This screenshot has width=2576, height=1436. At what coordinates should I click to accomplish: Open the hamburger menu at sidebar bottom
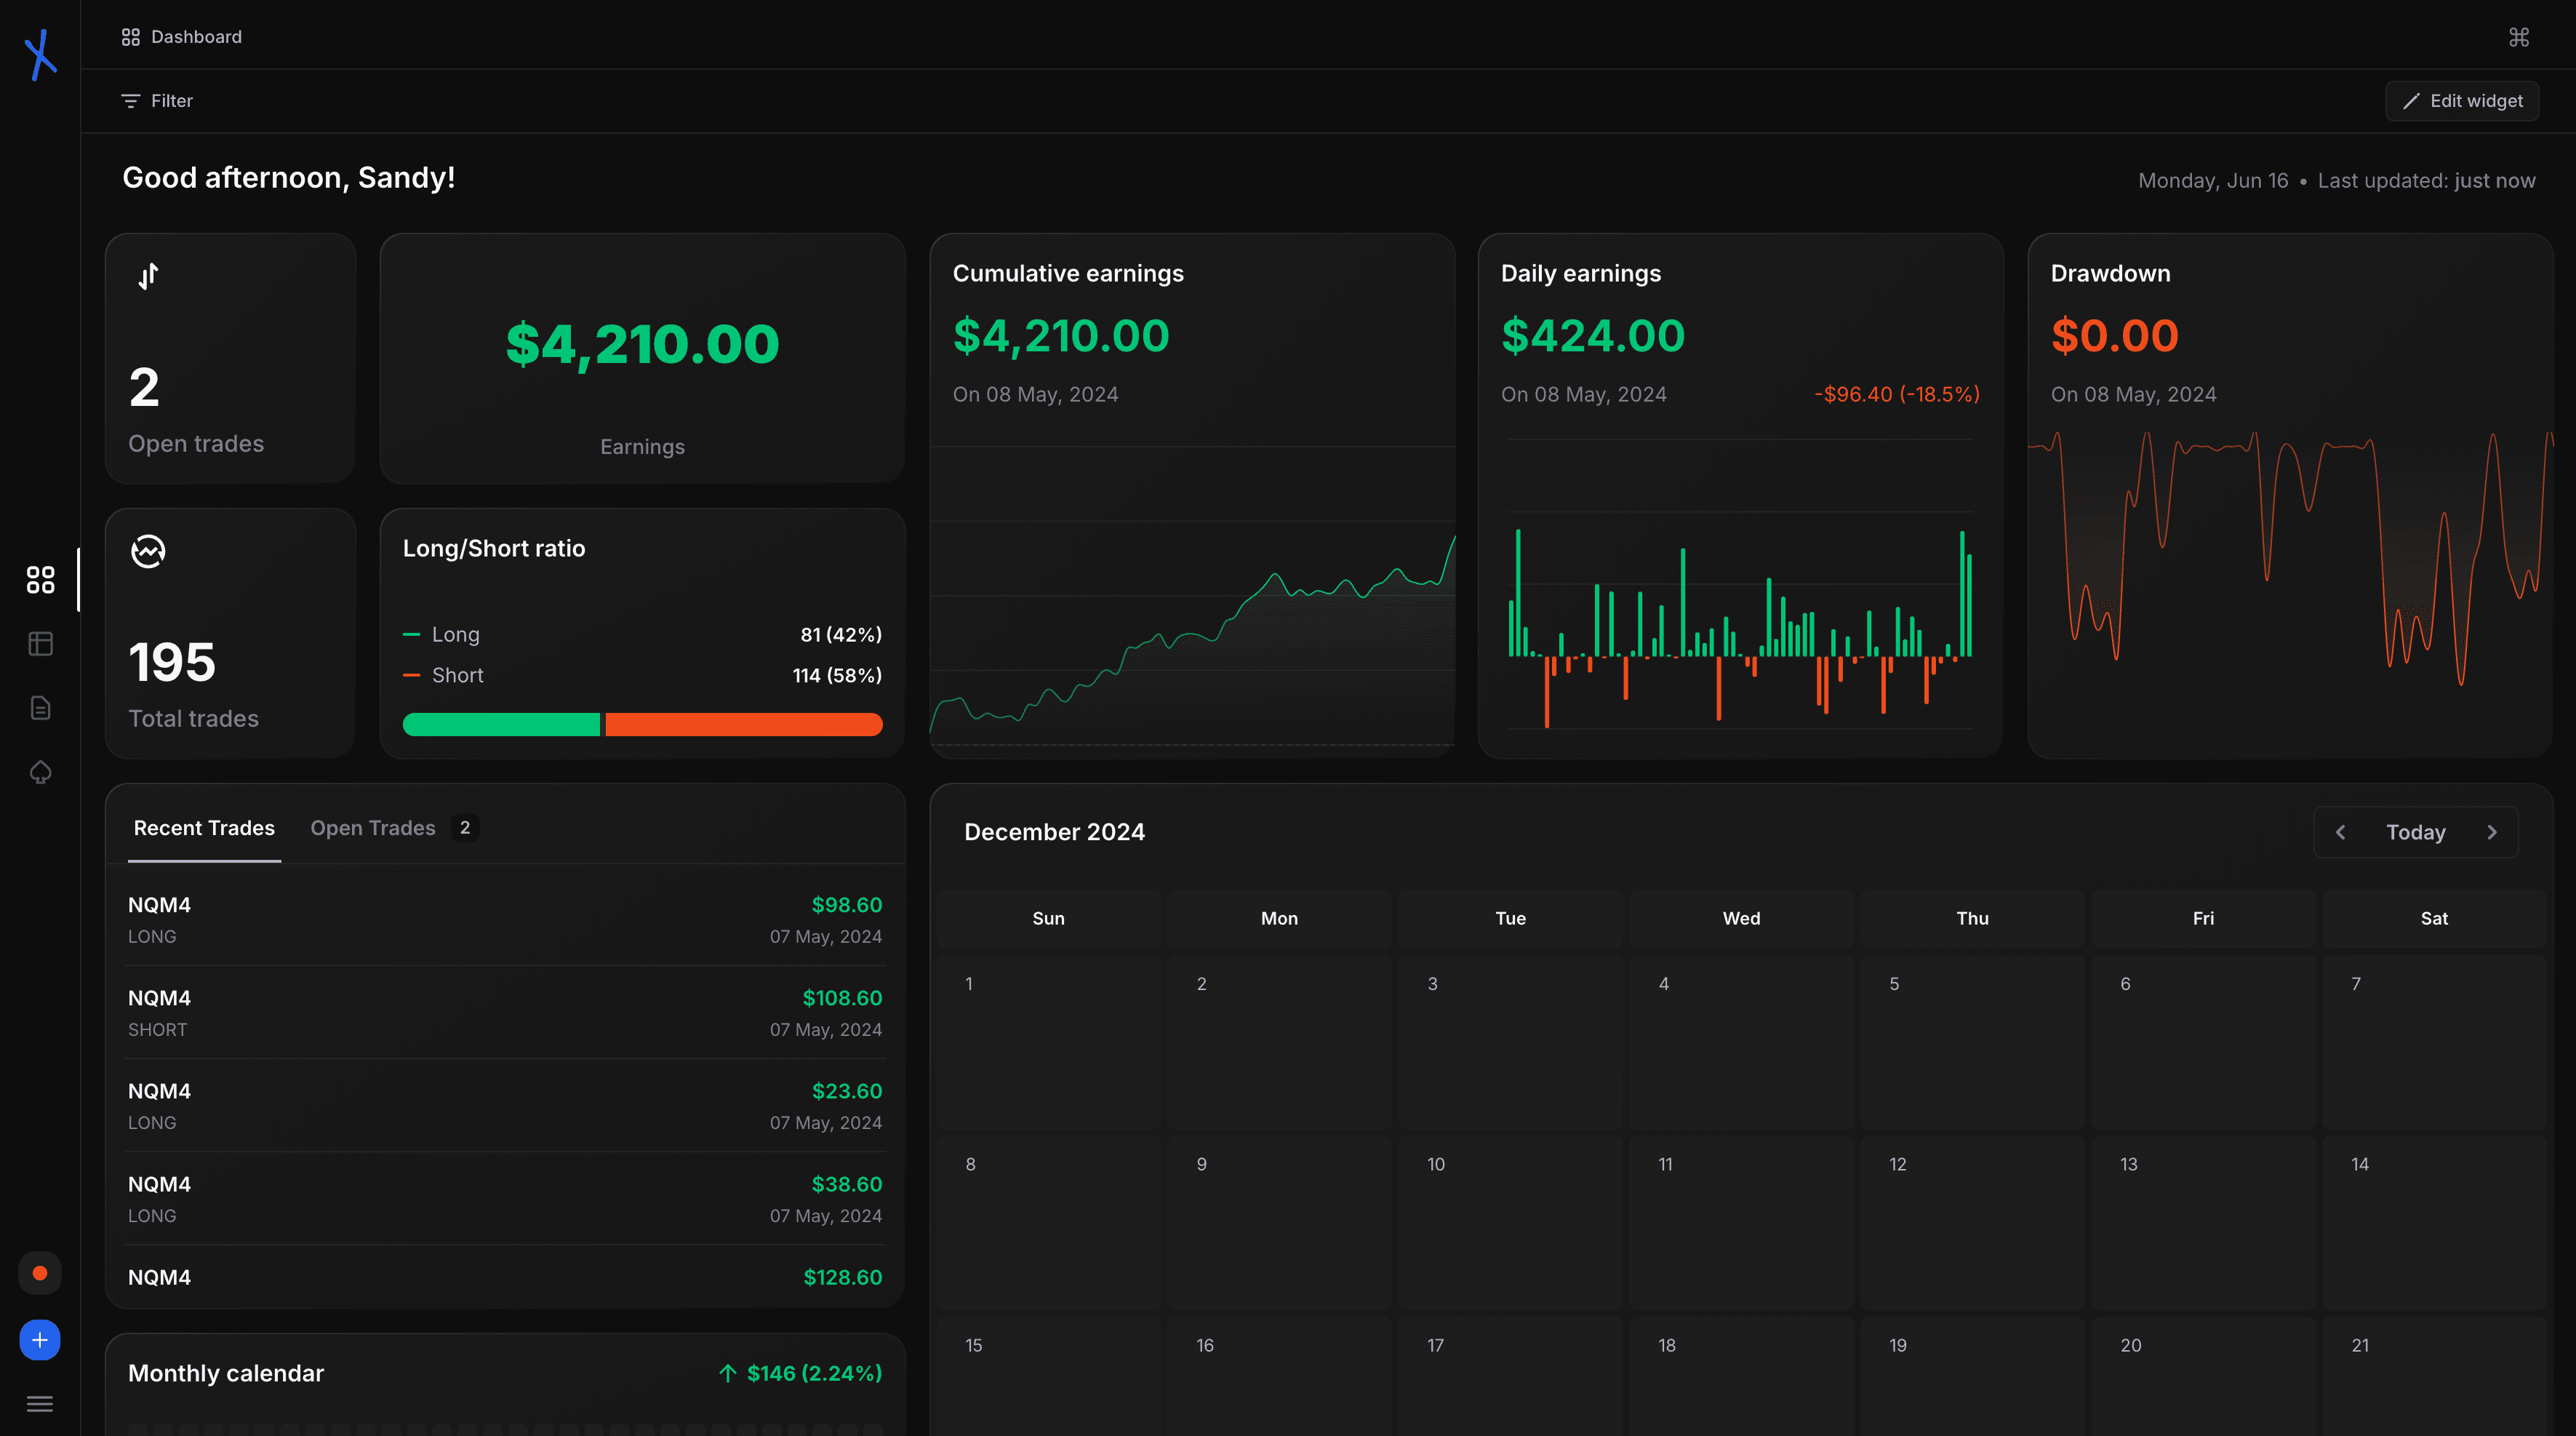[x=40, y=1404]
